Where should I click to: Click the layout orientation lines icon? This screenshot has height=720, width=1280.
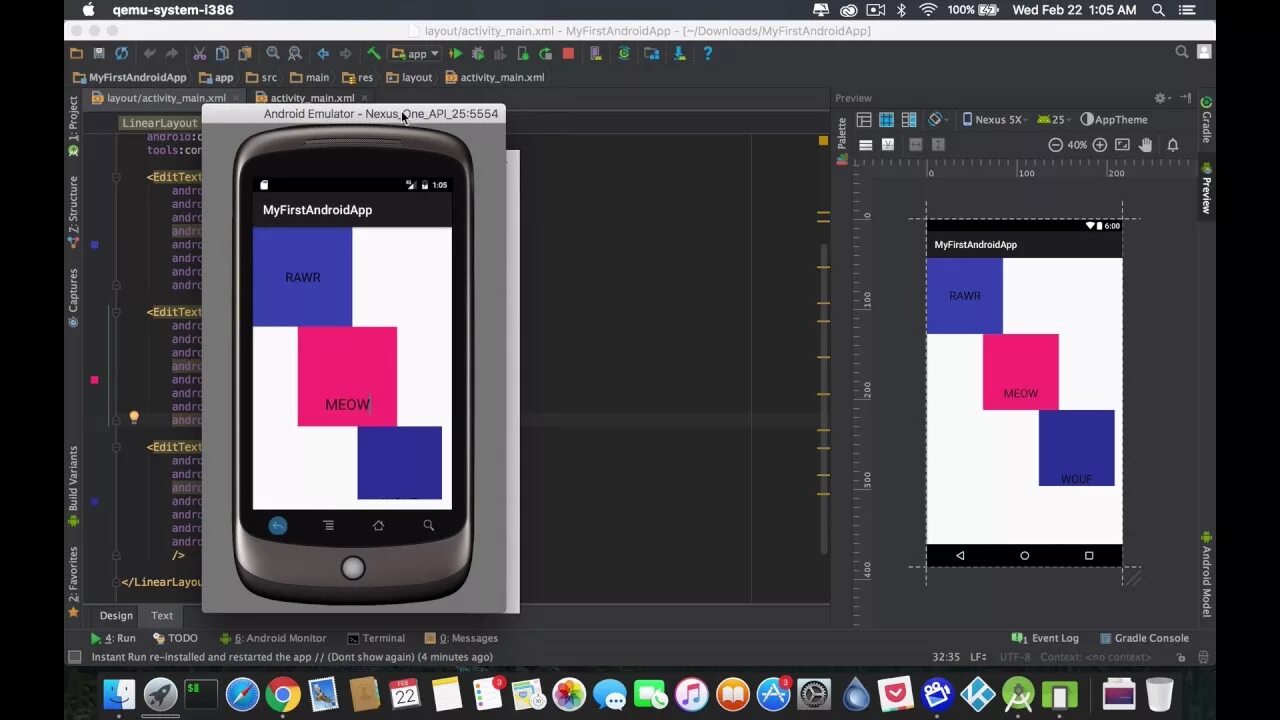(x=866, y=145)
